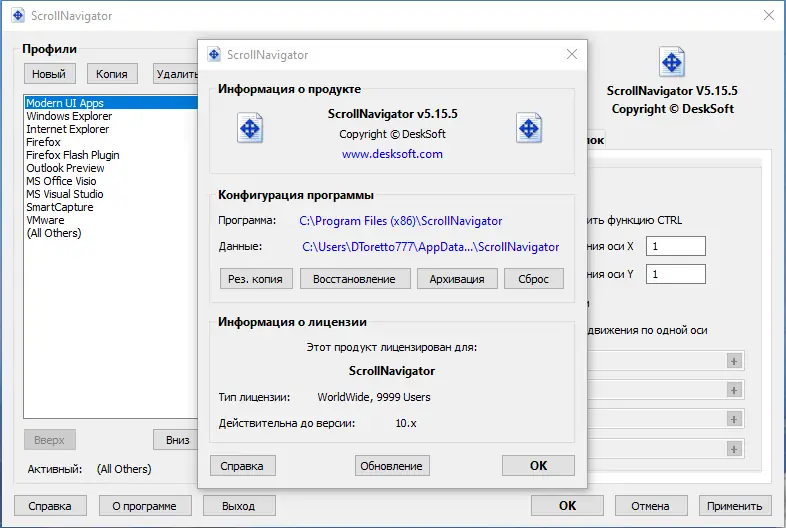This screenshot has height=528, width=786.
Task: Click the О программе button
Action: tap(145, 506)
